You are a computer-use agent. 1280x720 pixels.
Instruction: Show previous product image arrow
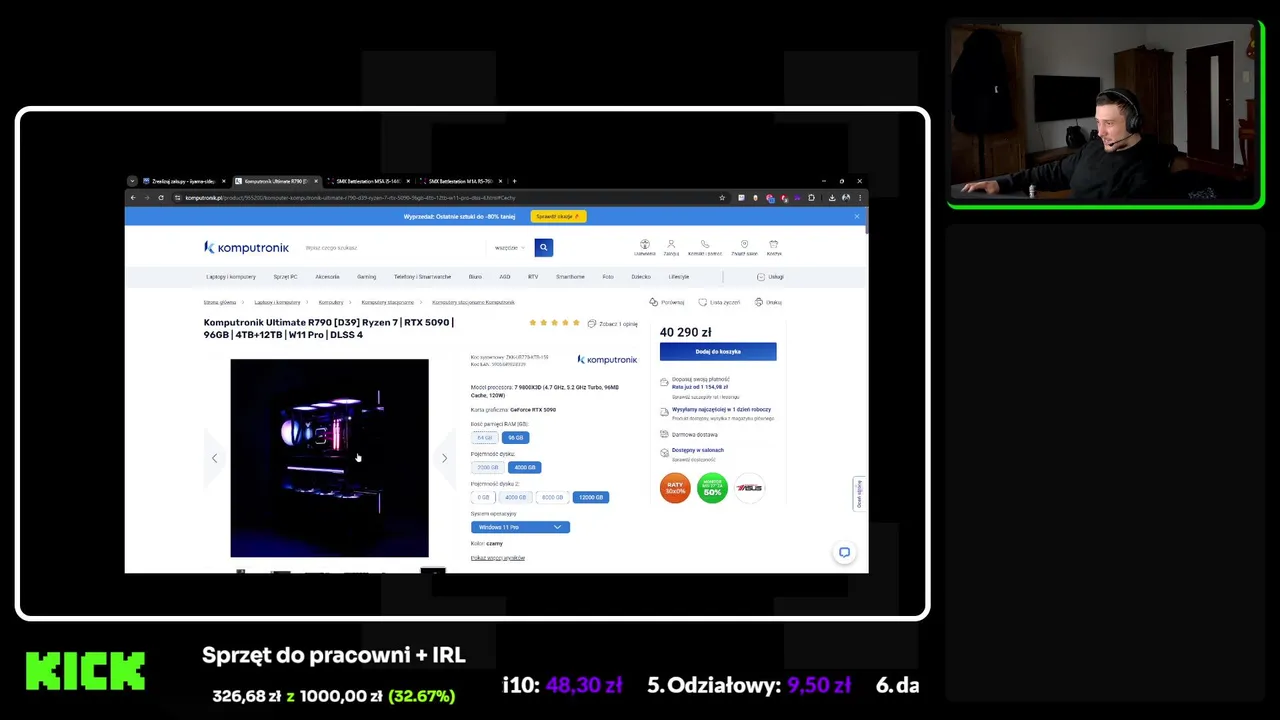[x=214, y=458]
